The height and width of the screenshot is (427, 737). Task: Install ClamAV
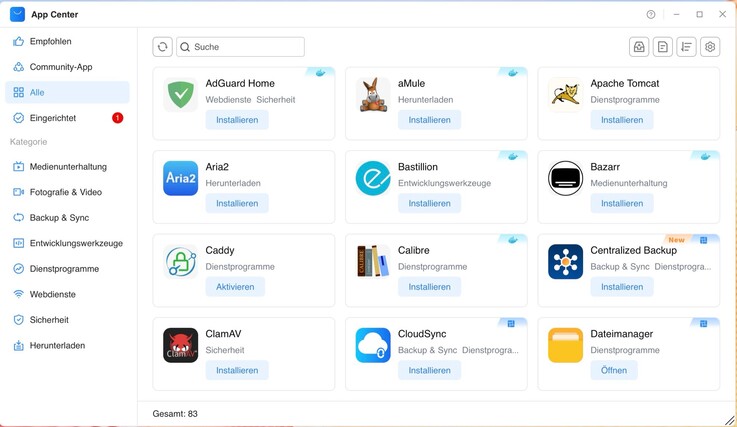pyautogui.click(x=237, y=370)
